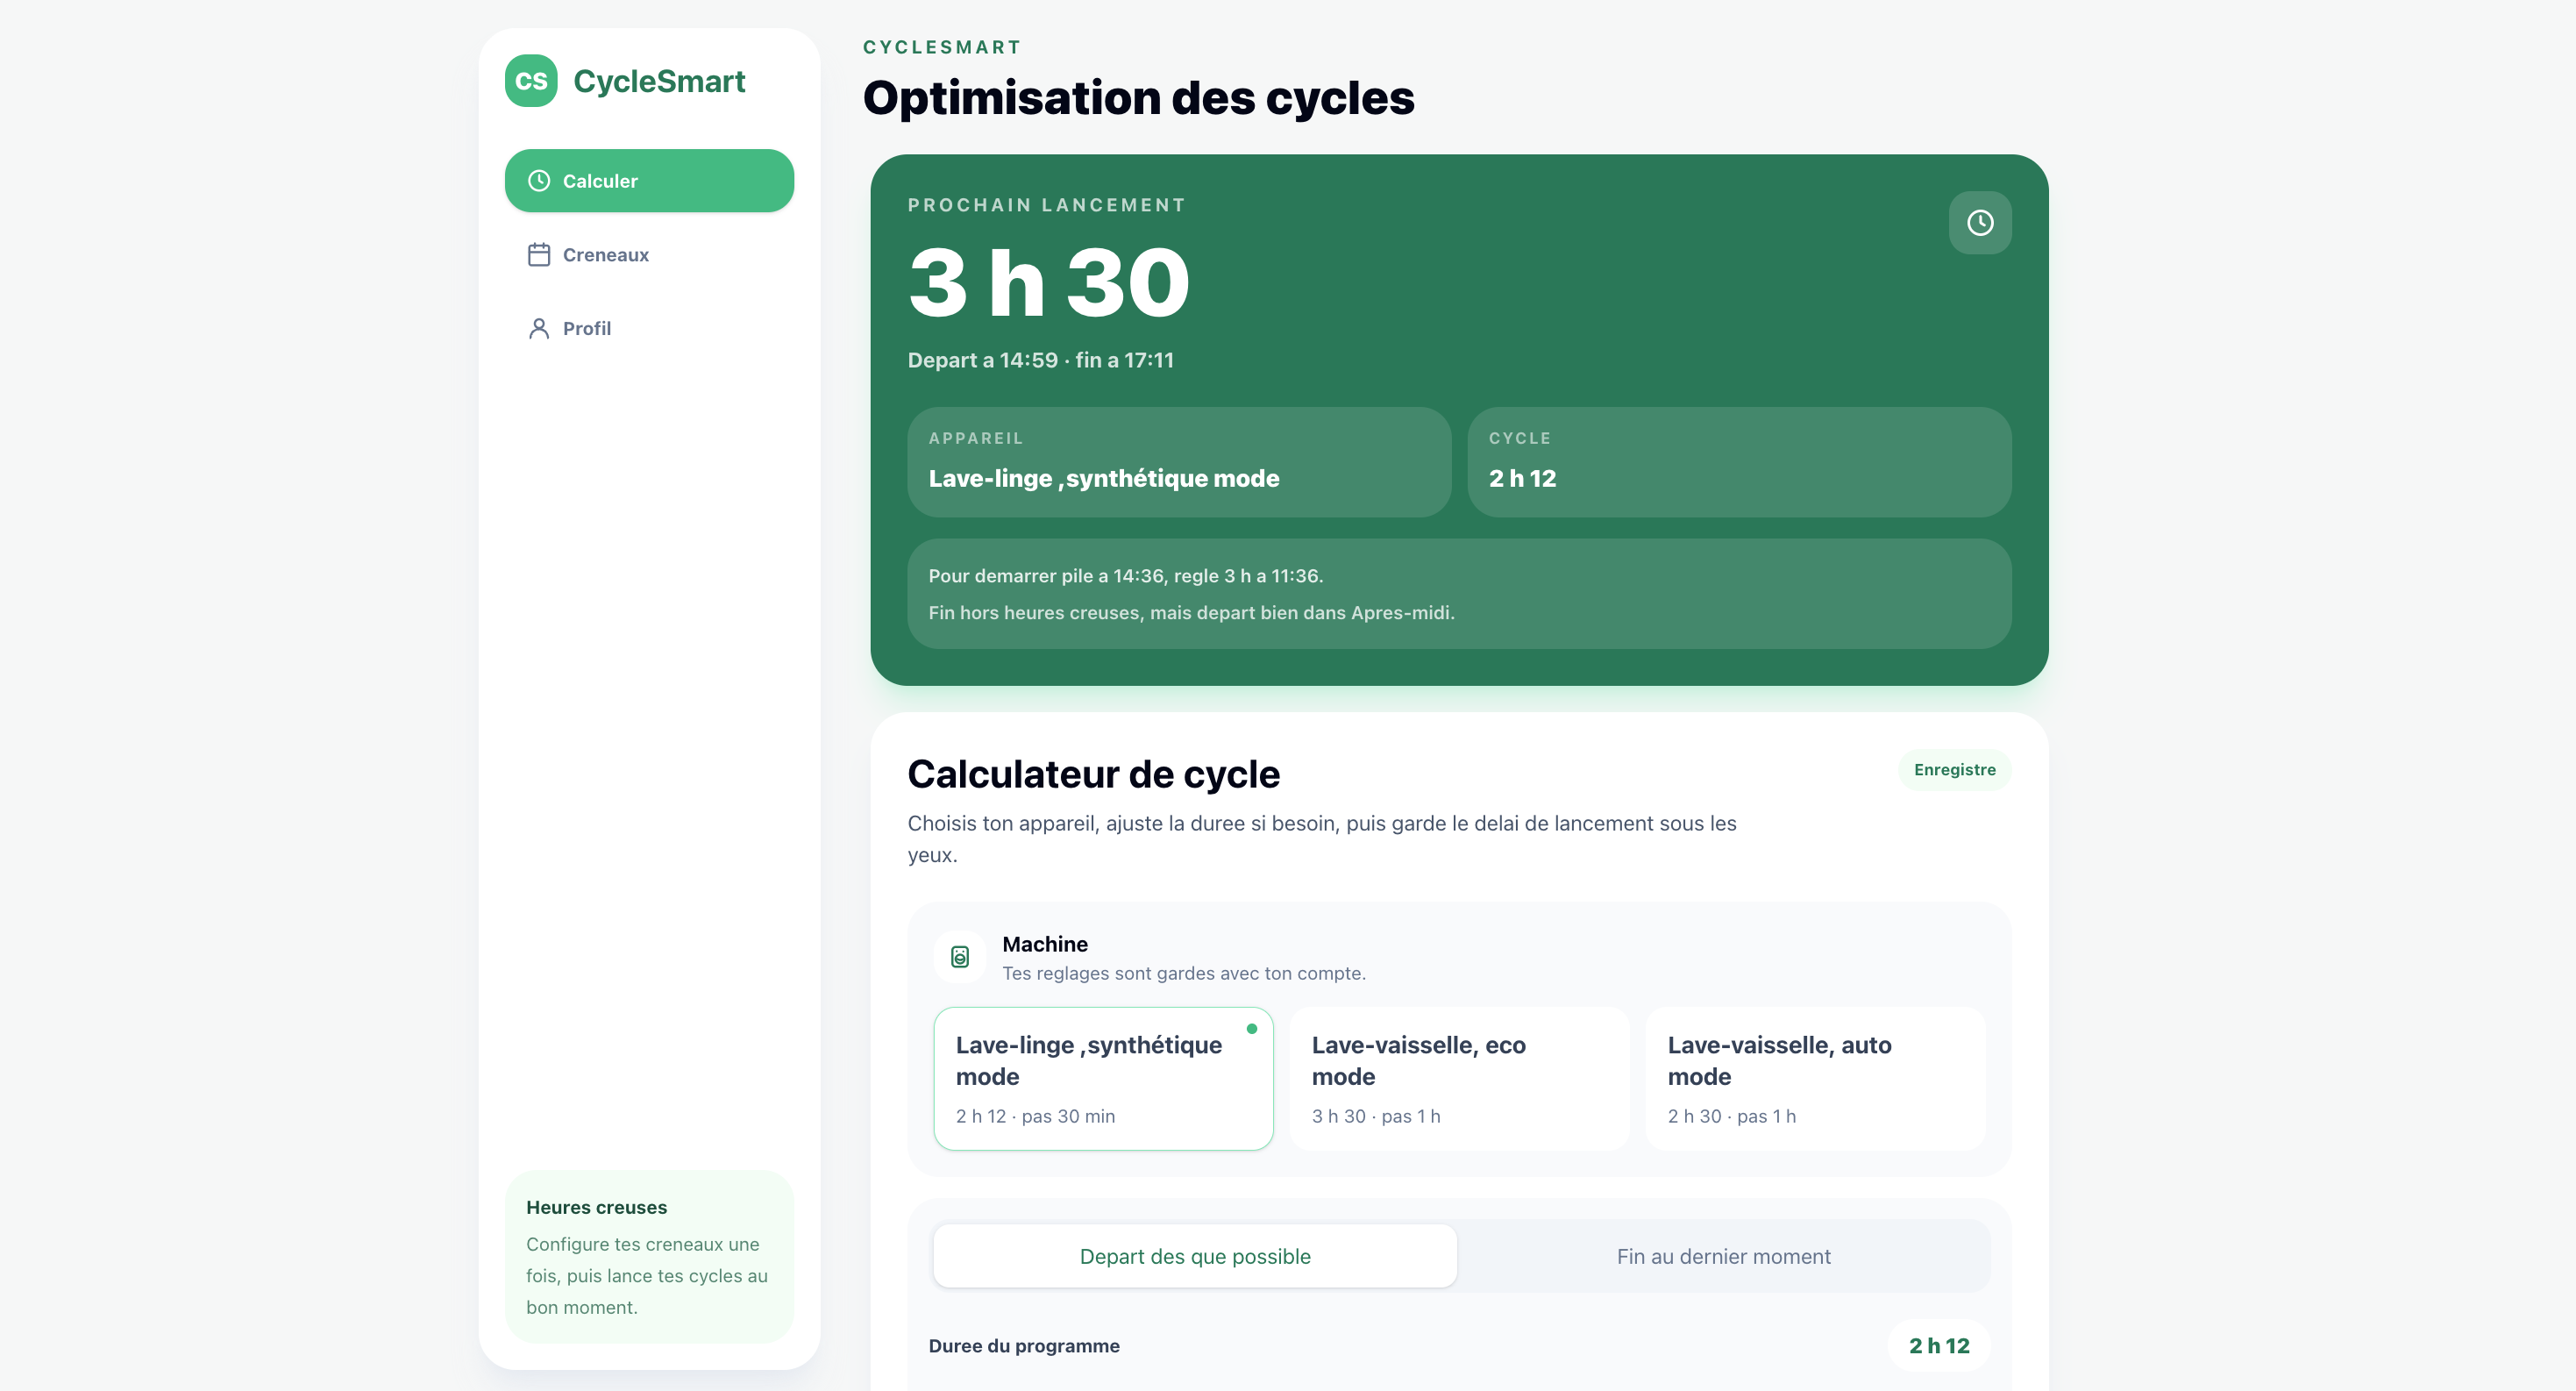Click the 3 h 30 countdown text
Viewport: 2576px width, 1391px height.
click(1049, 283)
